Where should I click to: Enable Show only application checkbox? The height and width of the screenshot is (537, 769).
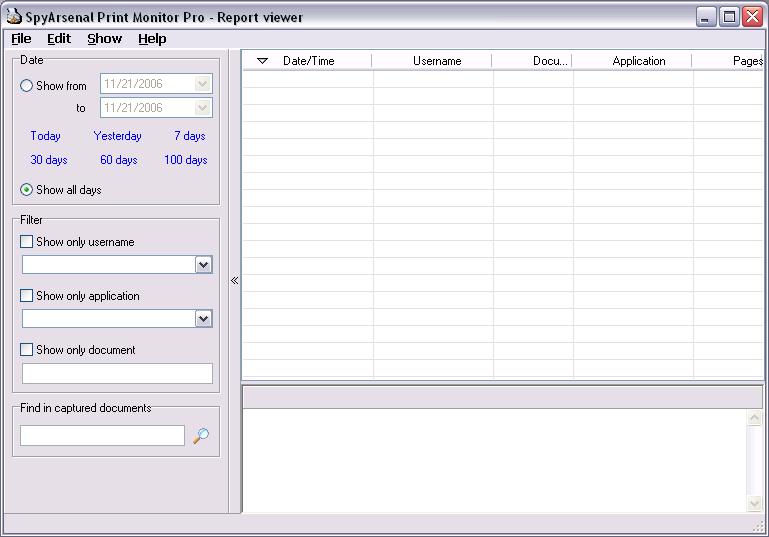[26, 296]
